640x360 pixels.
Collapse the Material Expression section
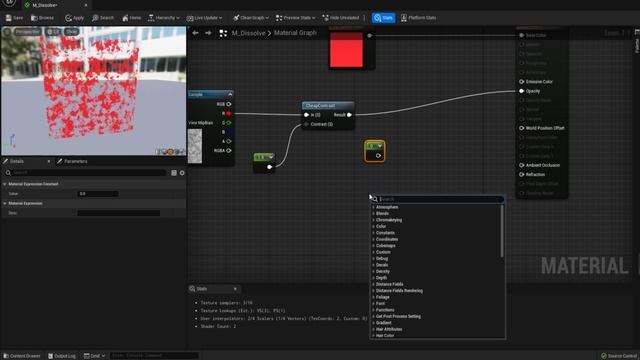tap(5, 203)
